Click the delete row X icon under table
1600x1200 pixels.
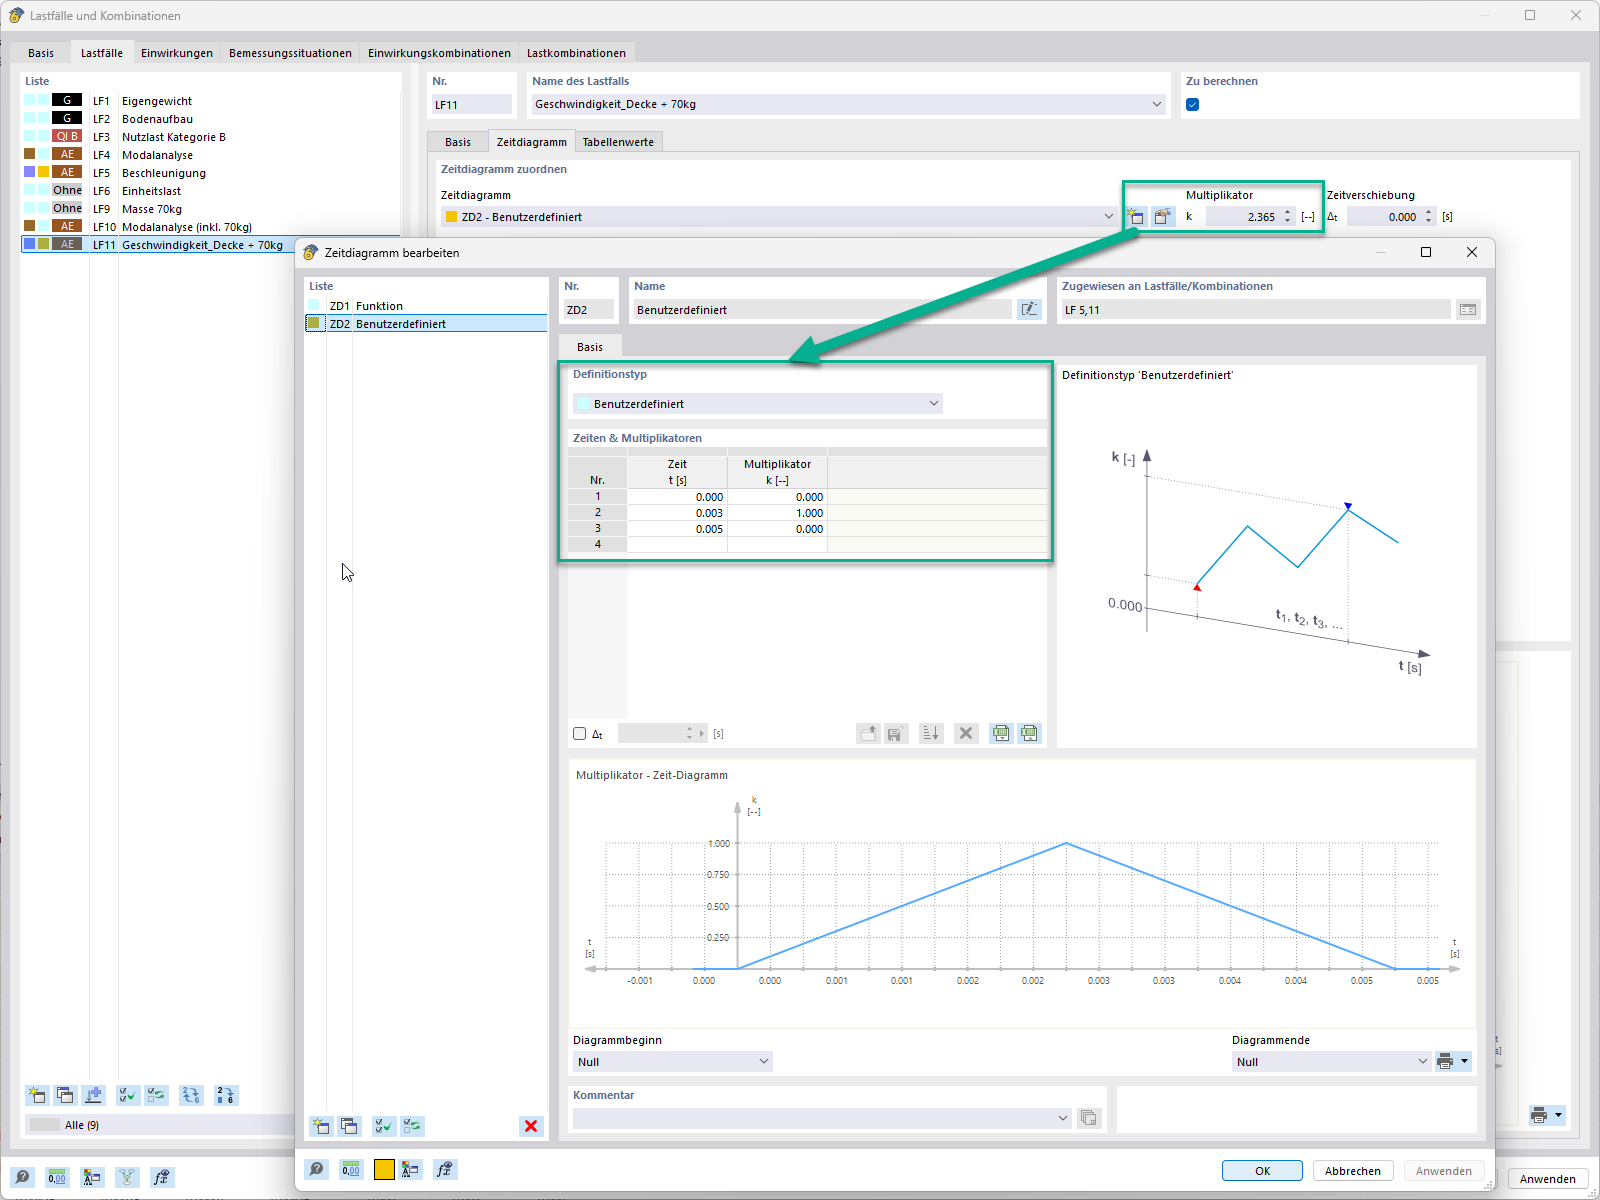coord(966,733)
